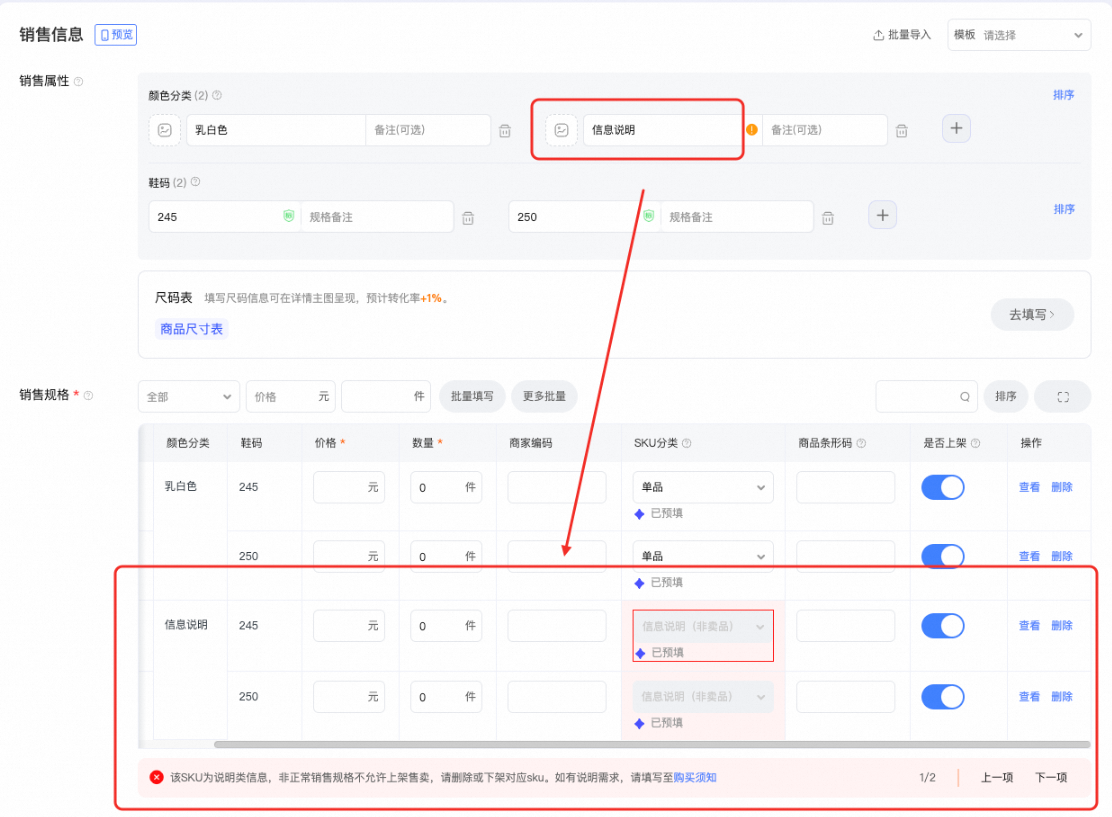Click 规格备注 field next to 250
The image size is (1112, 817).
tap(737, 216)
